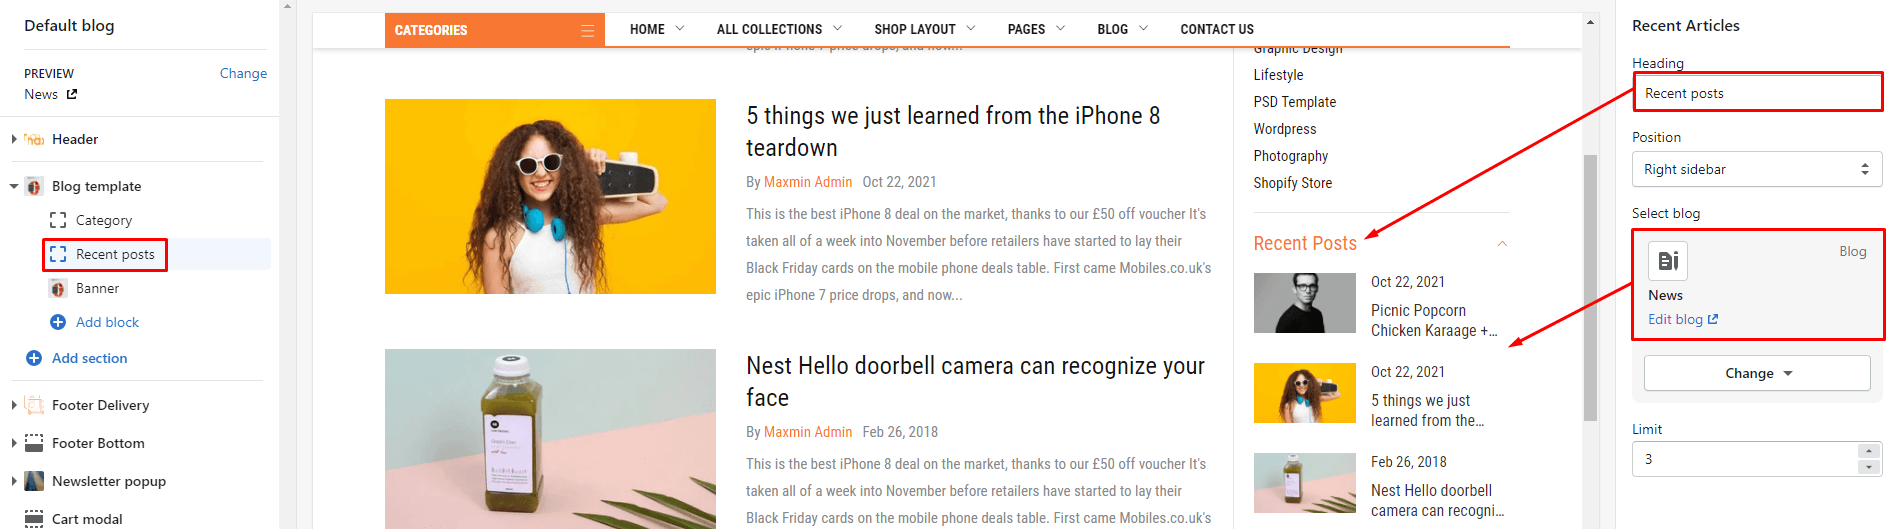1899x529 pixels.
Task: Click the Category block icon
Action: (58, 220)
